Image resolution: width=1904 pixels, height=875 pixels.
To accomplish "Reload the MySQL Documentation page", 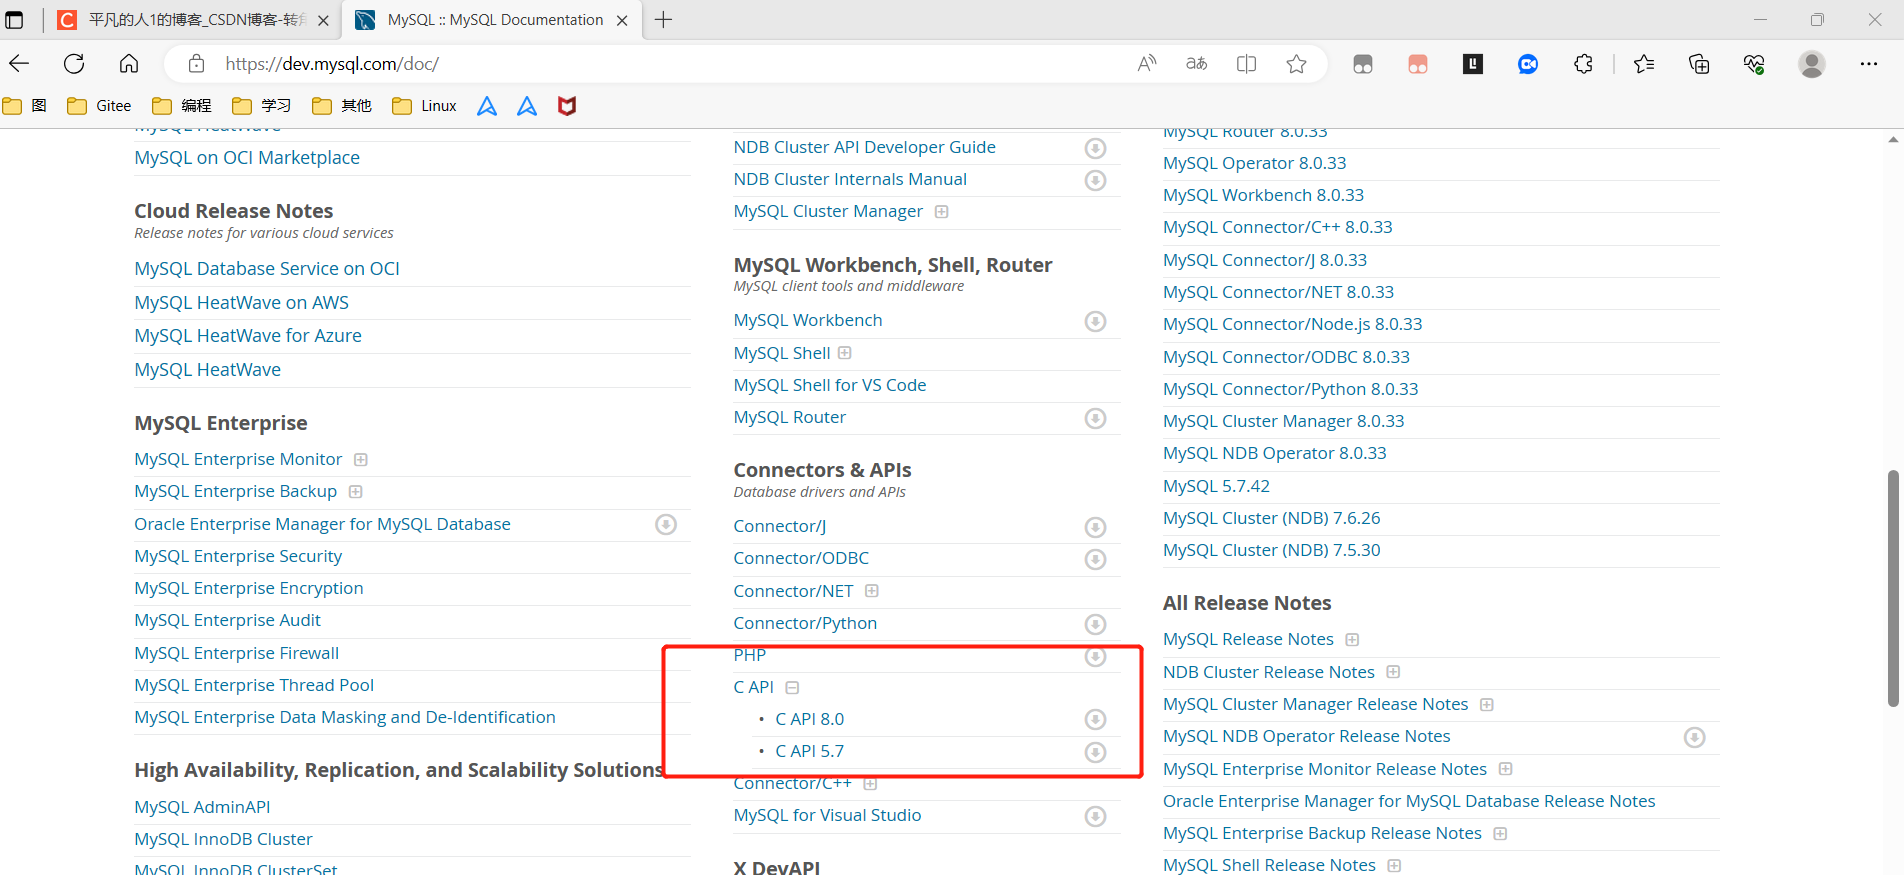I will coord(74,64).
